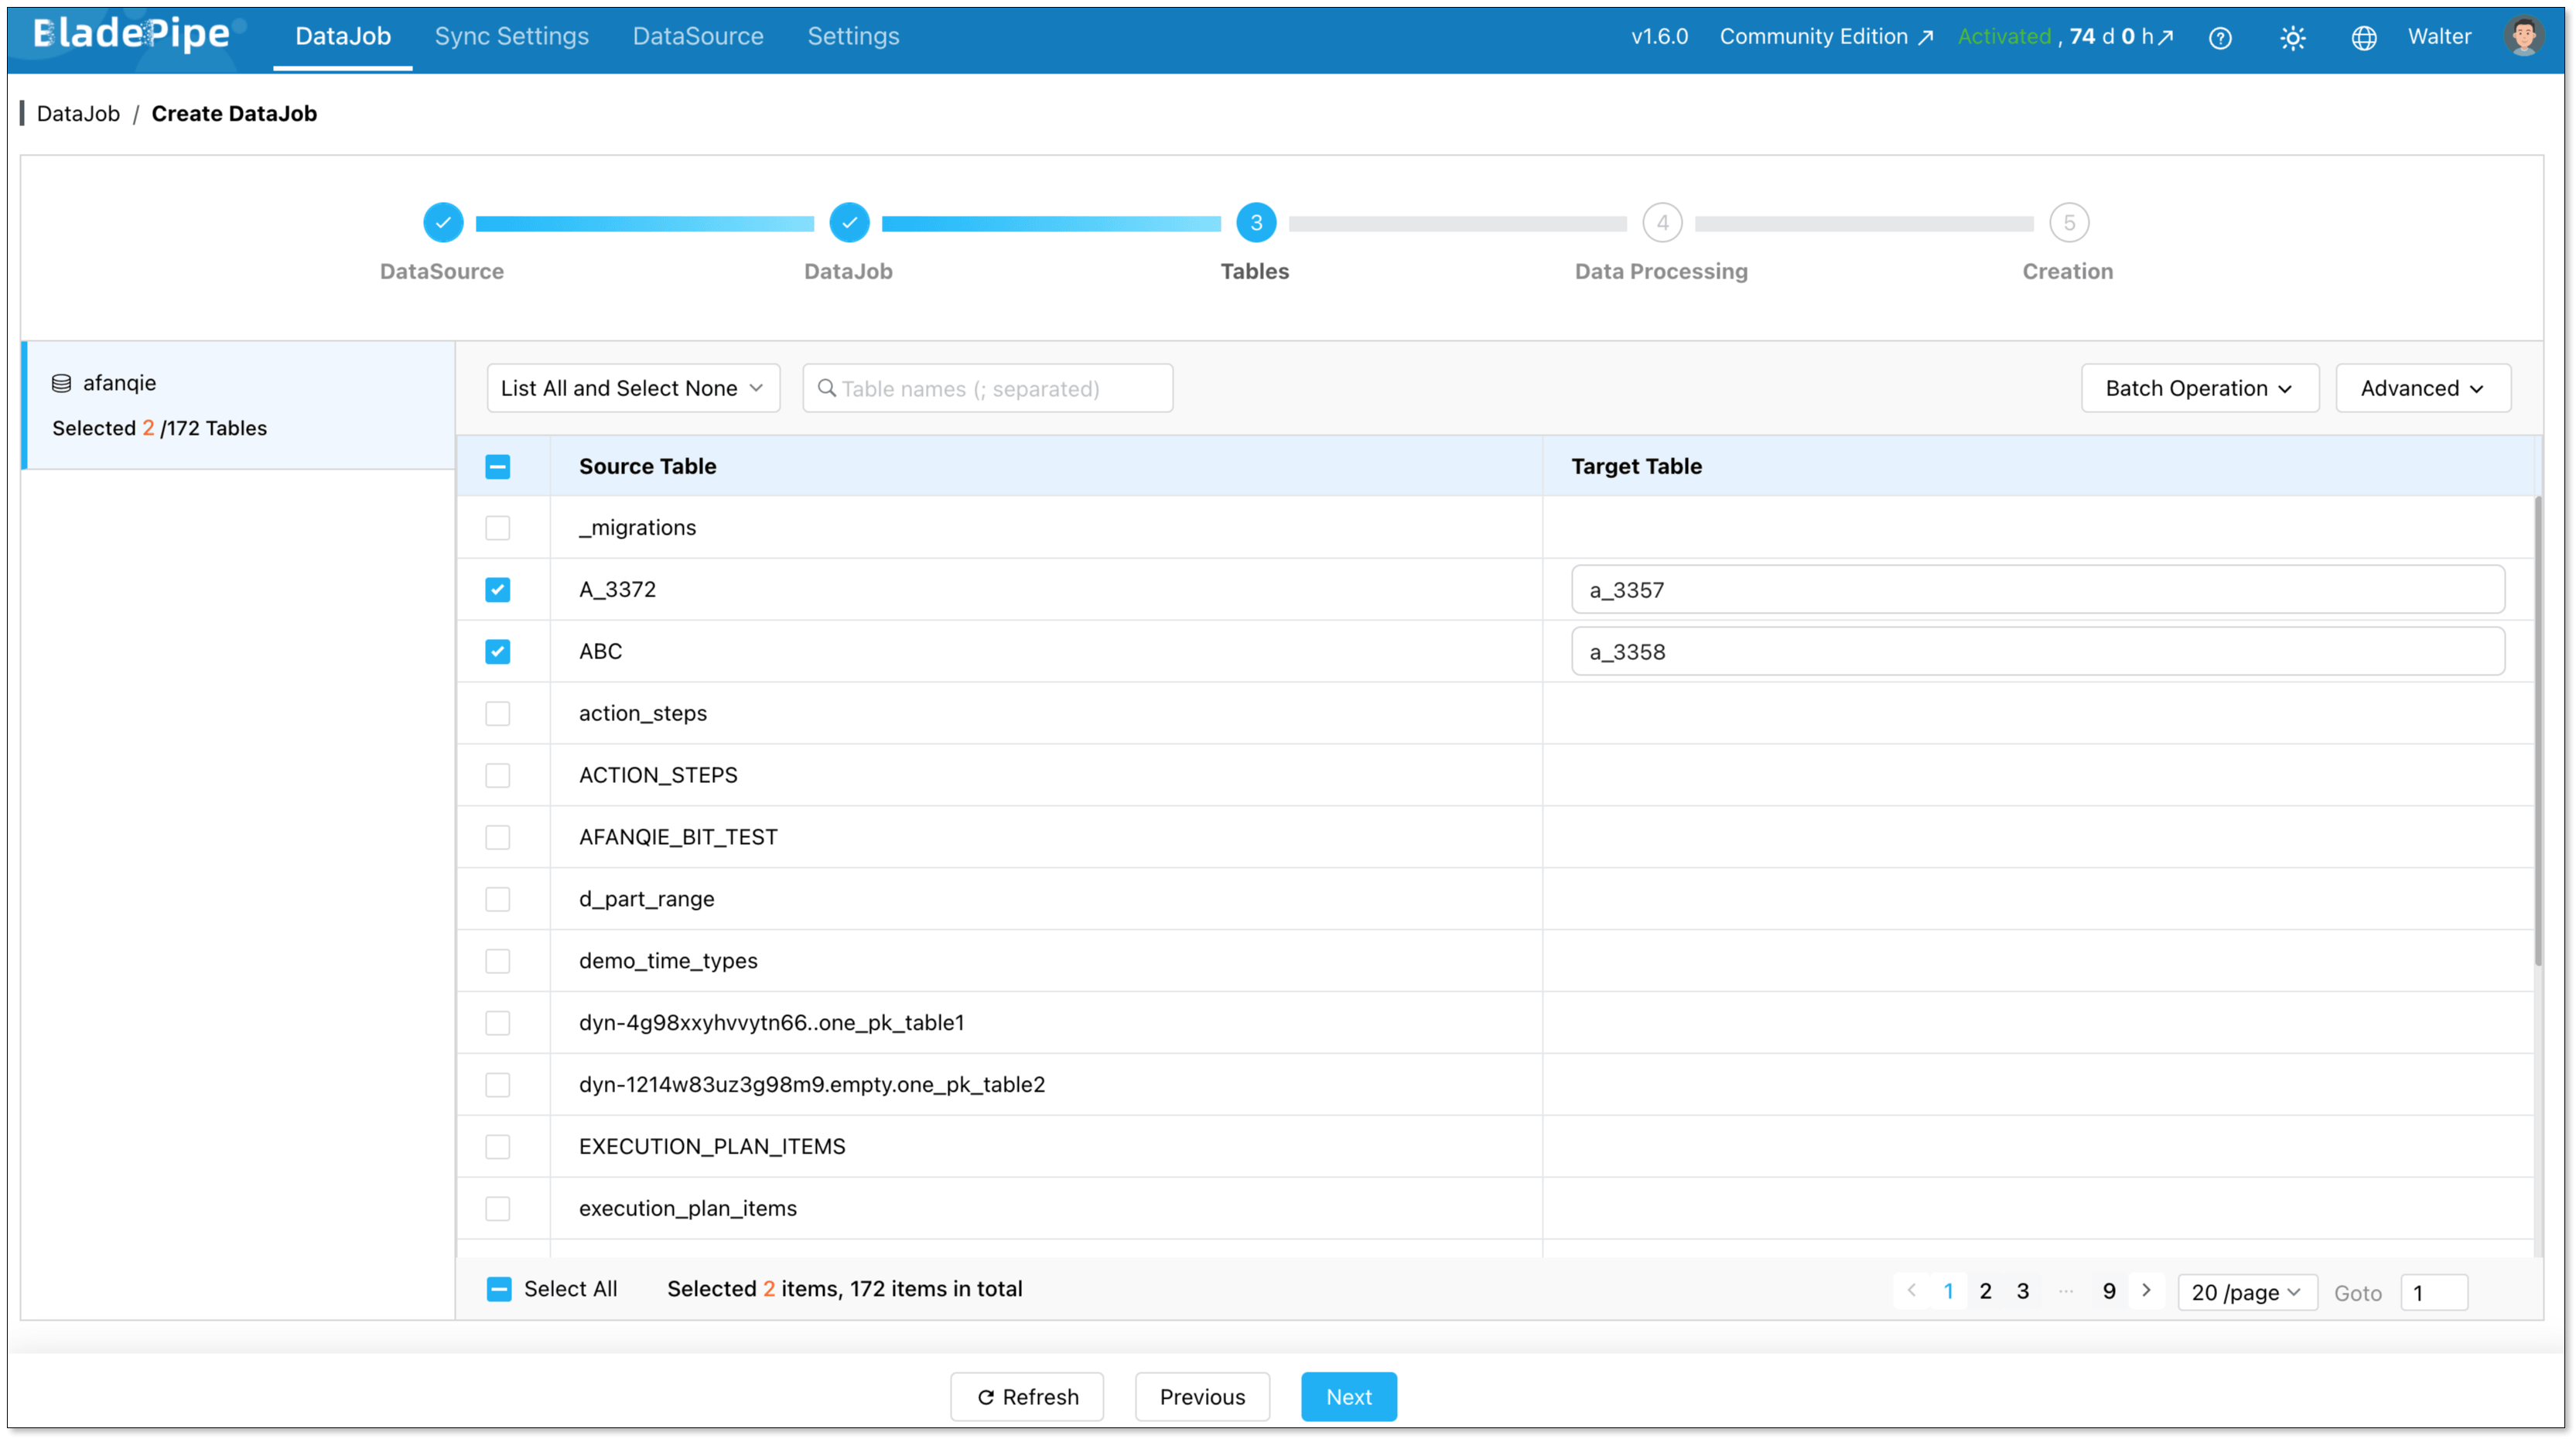Click pagination ellipsis to jump pages

pos(2065,1290)
